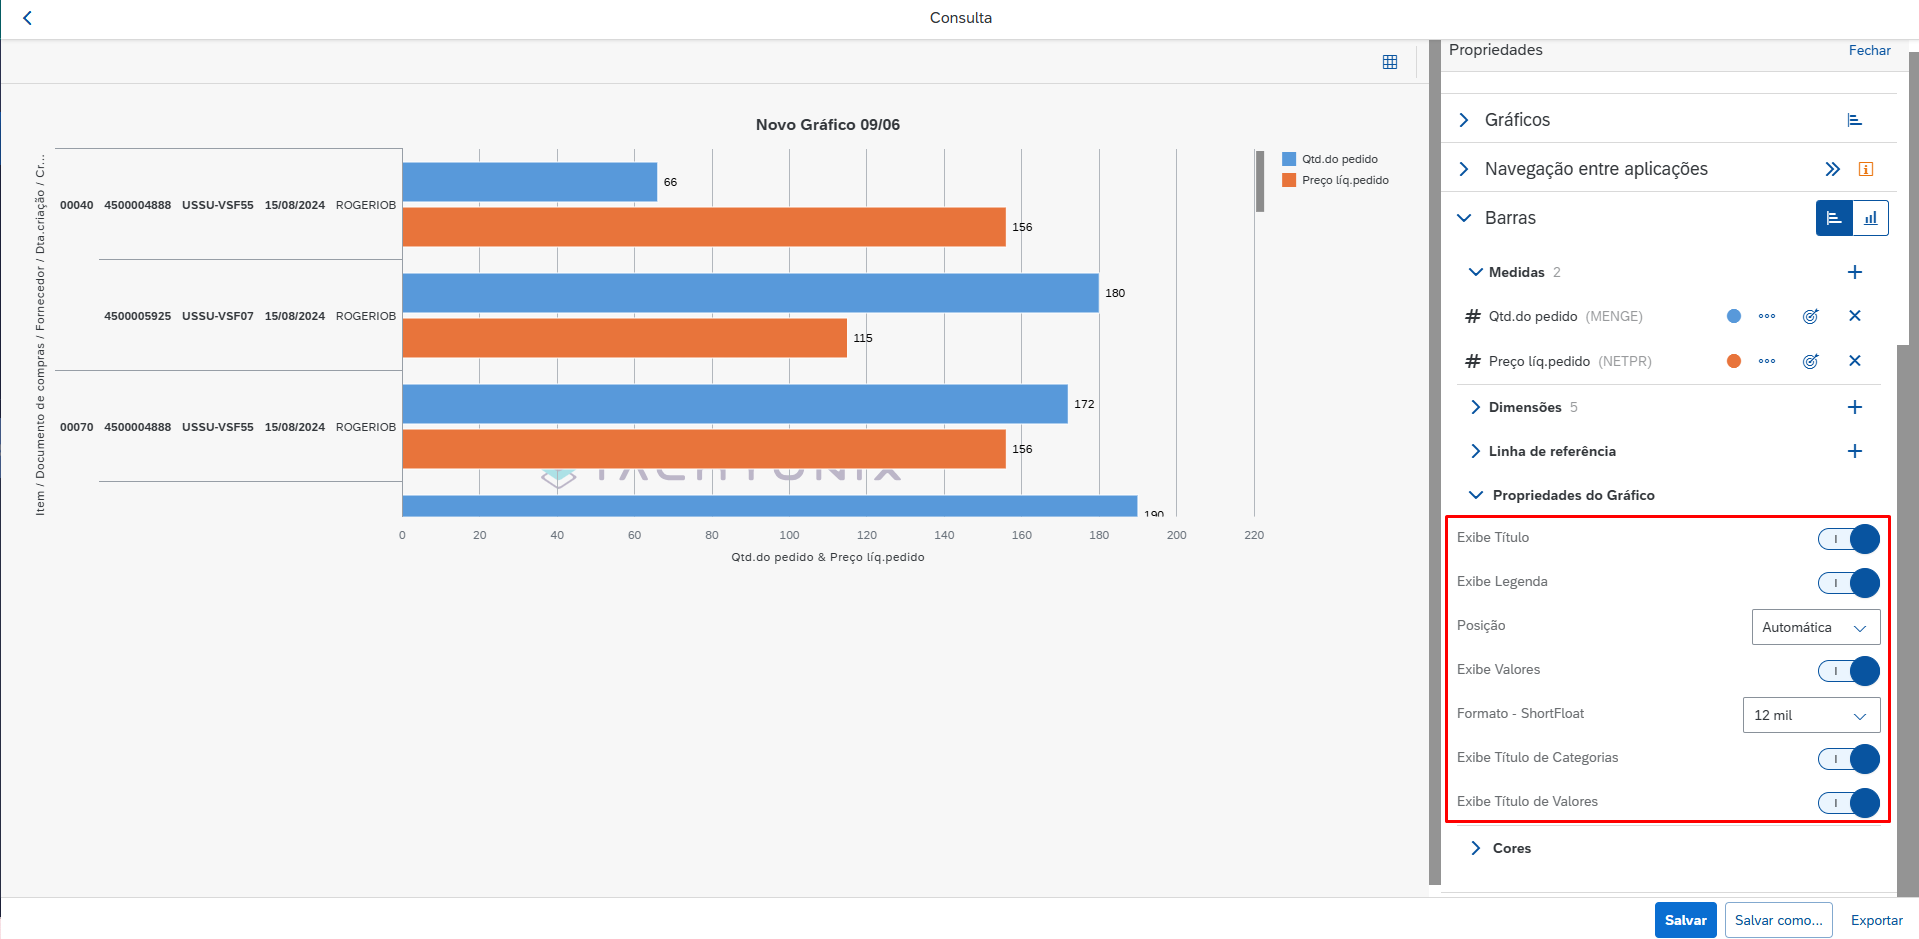Close the properties panel via Fechar

coord(1869,50)
